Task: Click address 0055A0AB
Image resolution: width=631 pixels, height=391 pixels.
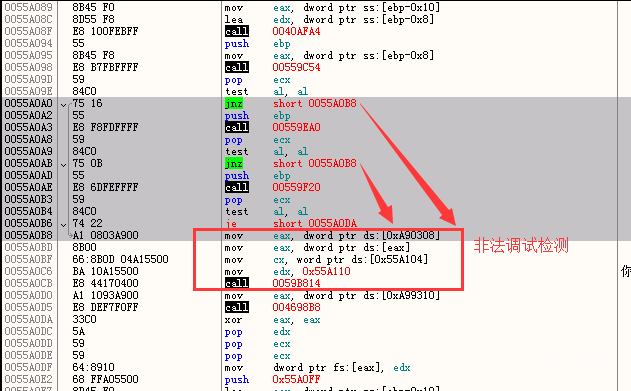Action: 29,163
